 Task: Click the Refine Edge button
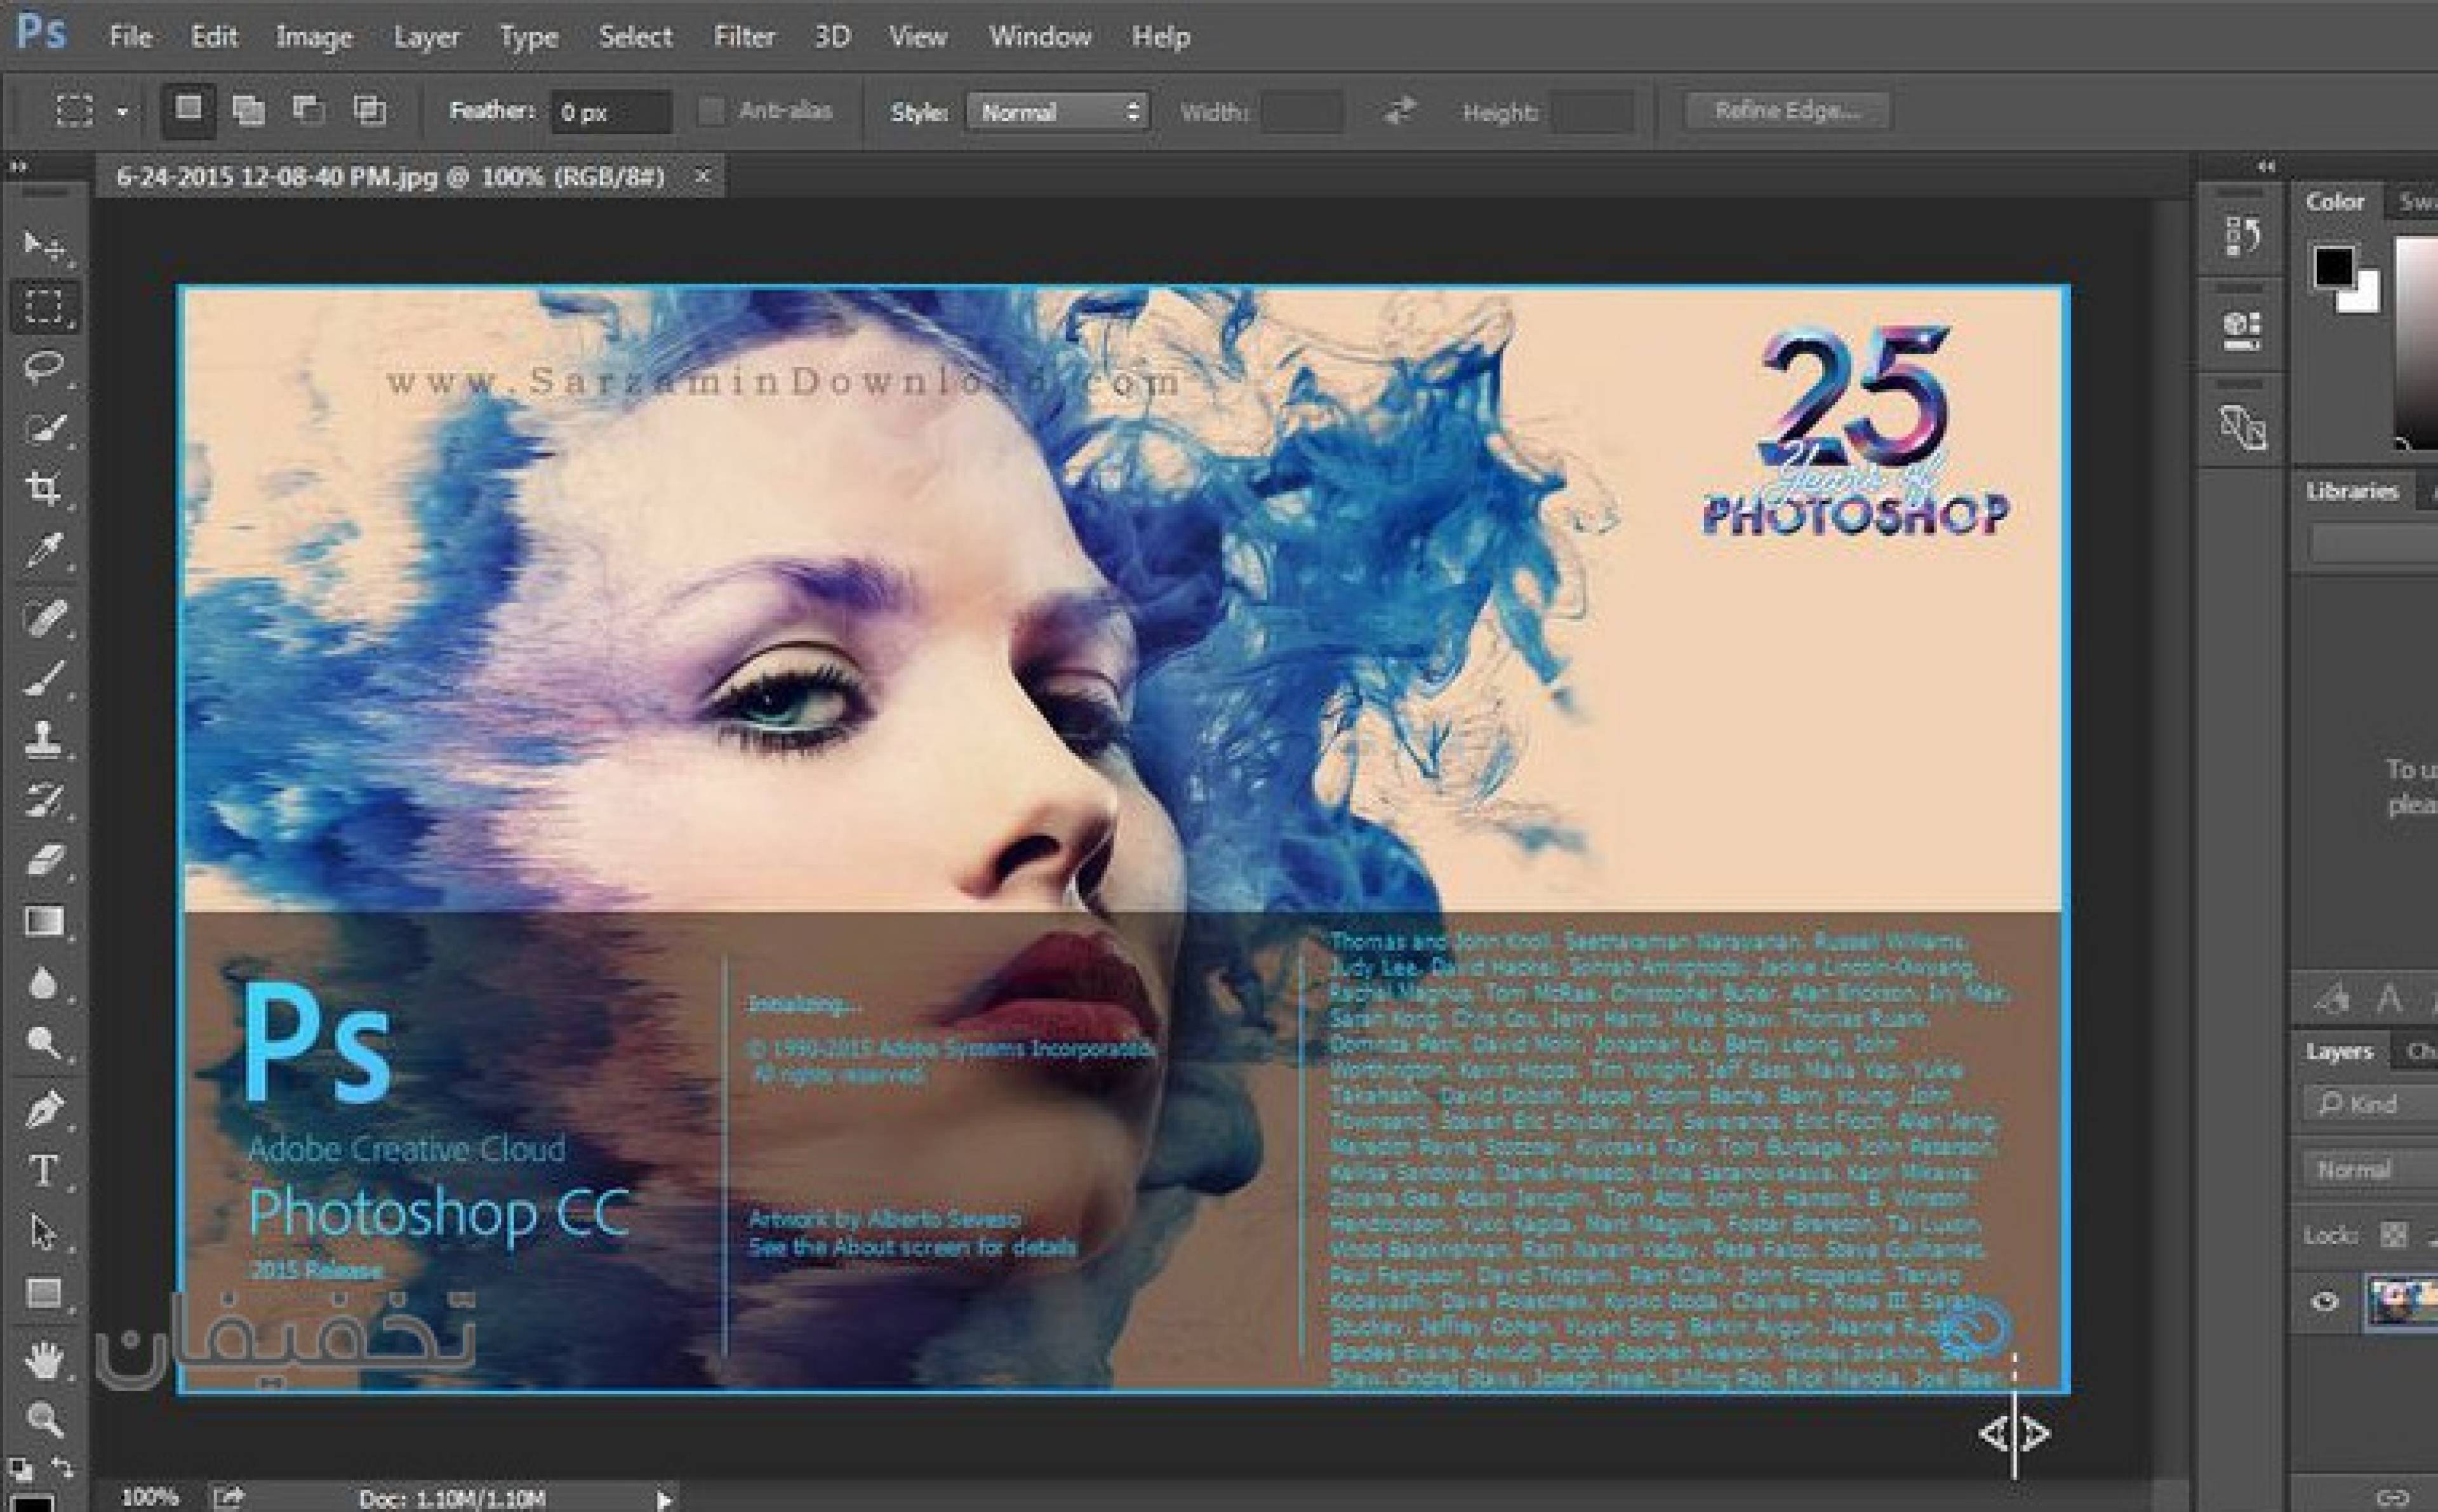click(x=1787, y=111)
